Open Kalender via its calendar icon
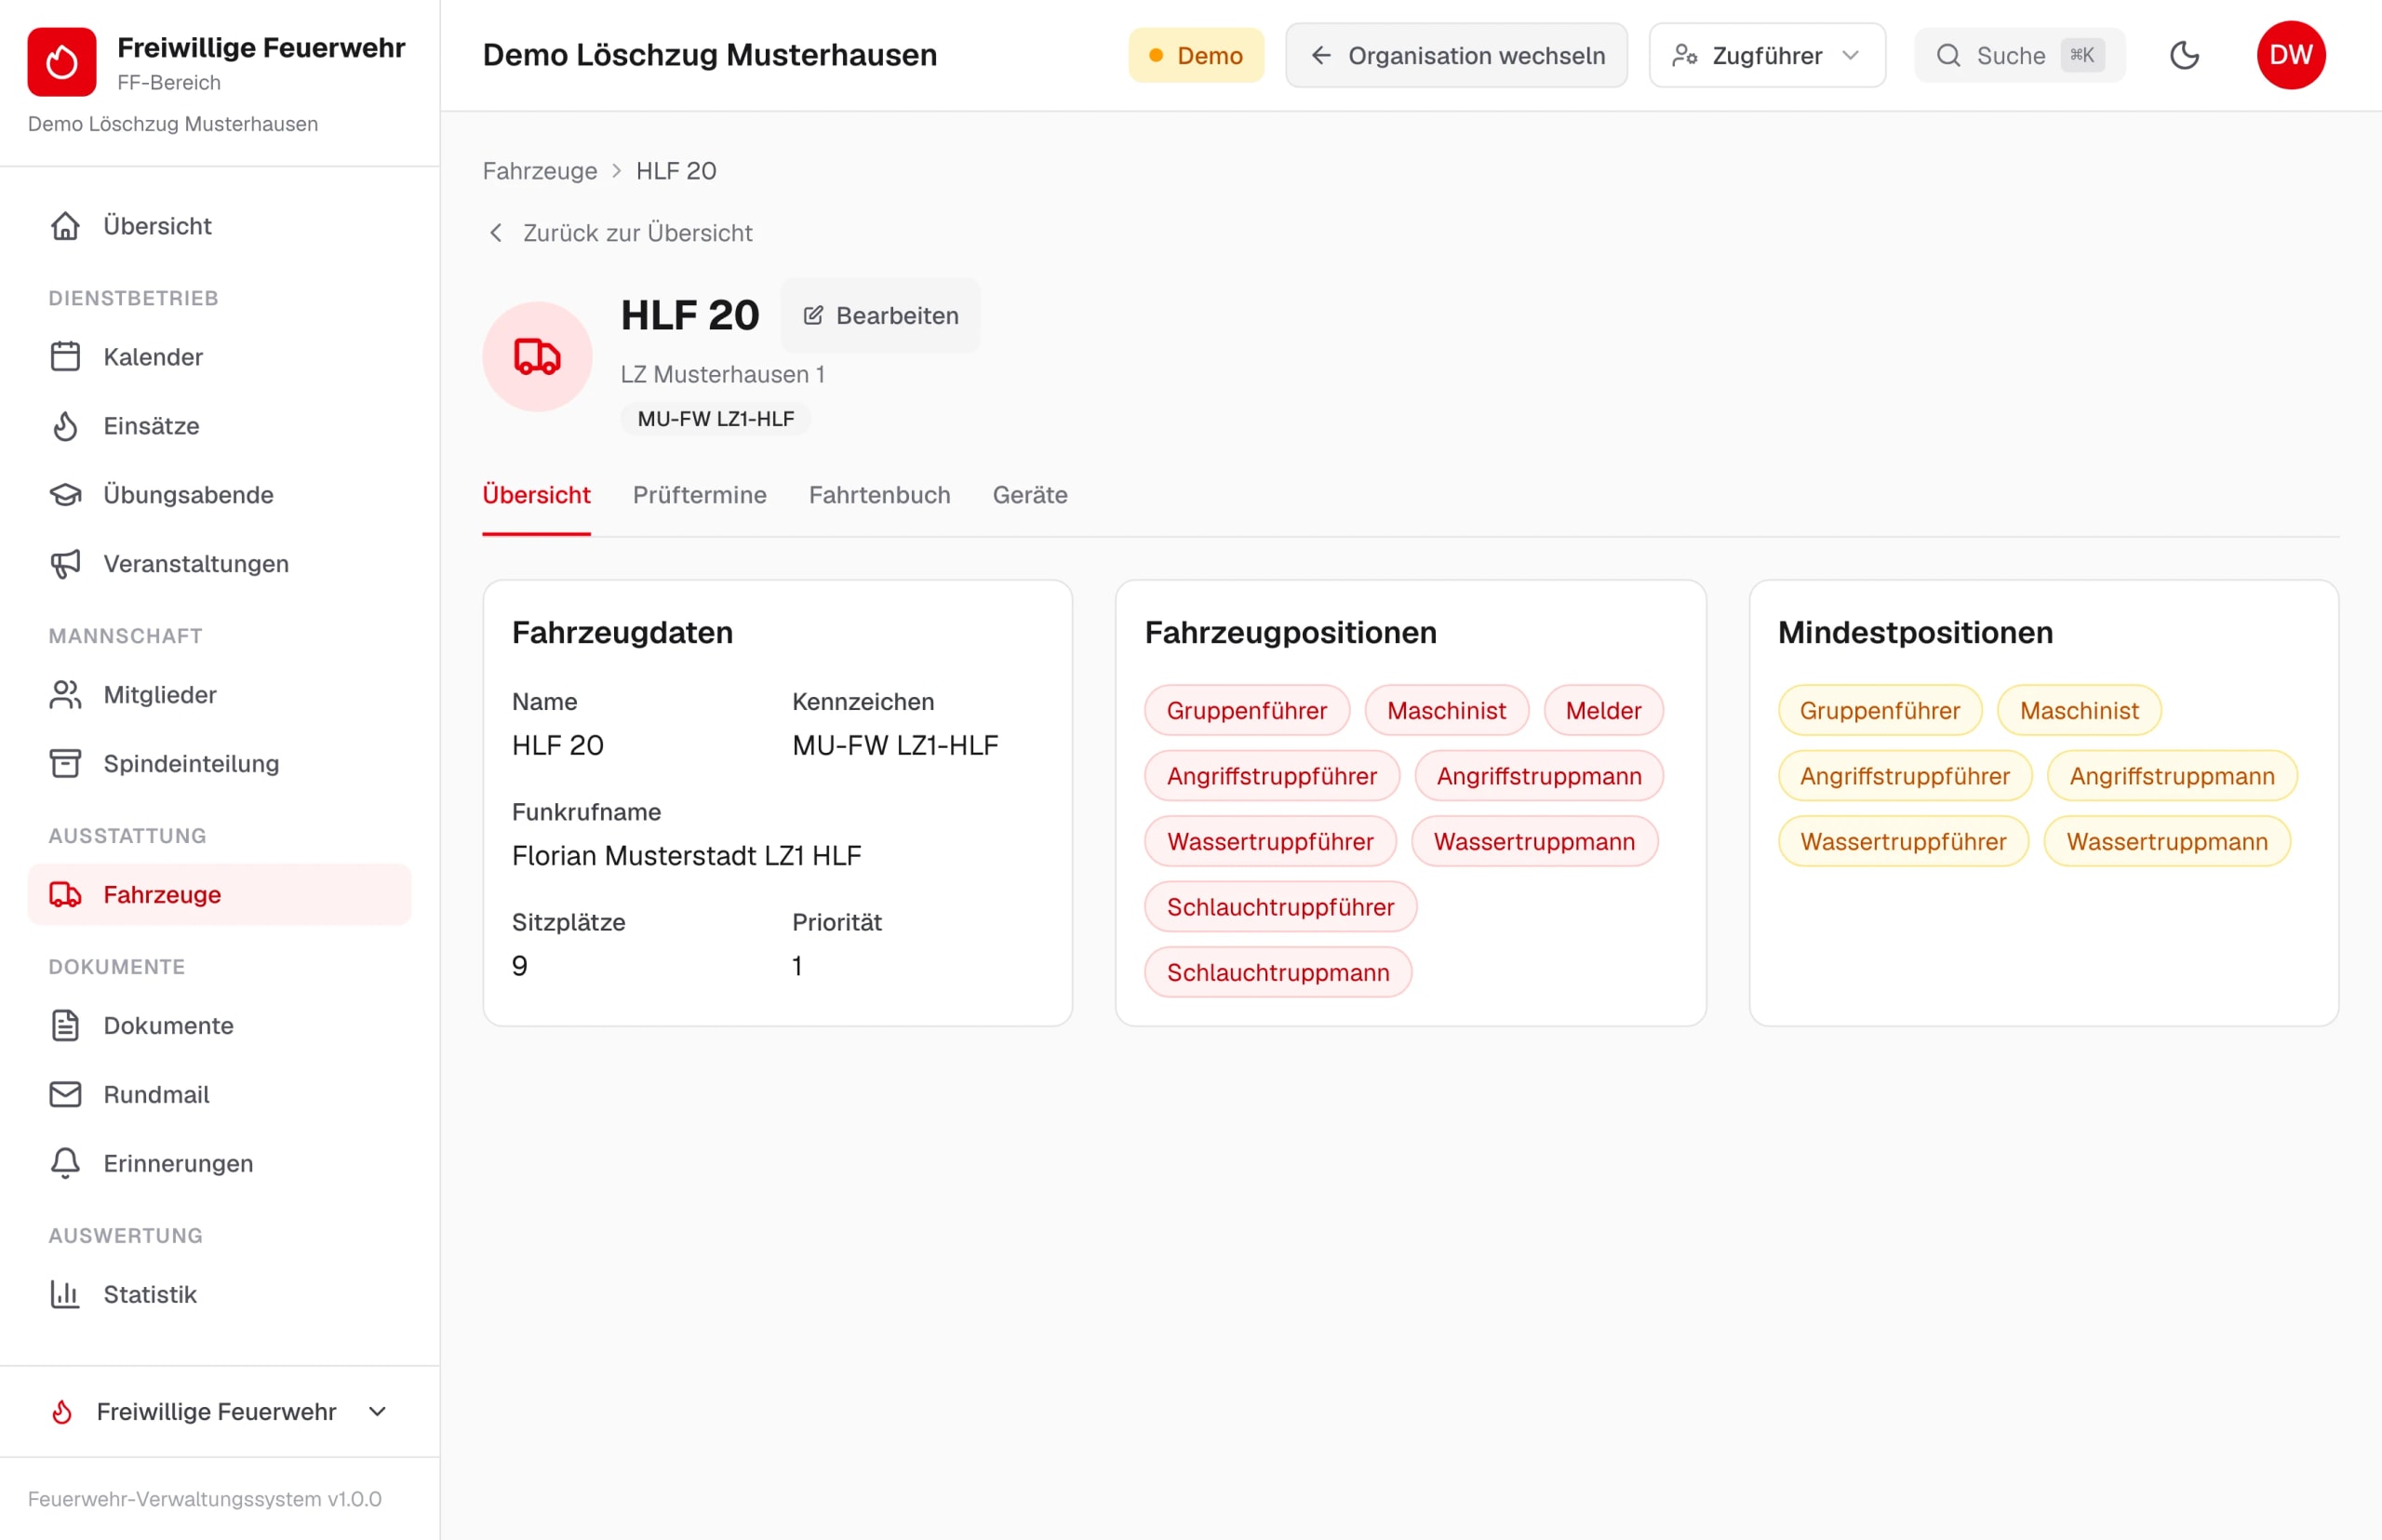Image resolution: width=2382 pixels, height=1540 pixels. pyautogui.click(x=66, y=357)
